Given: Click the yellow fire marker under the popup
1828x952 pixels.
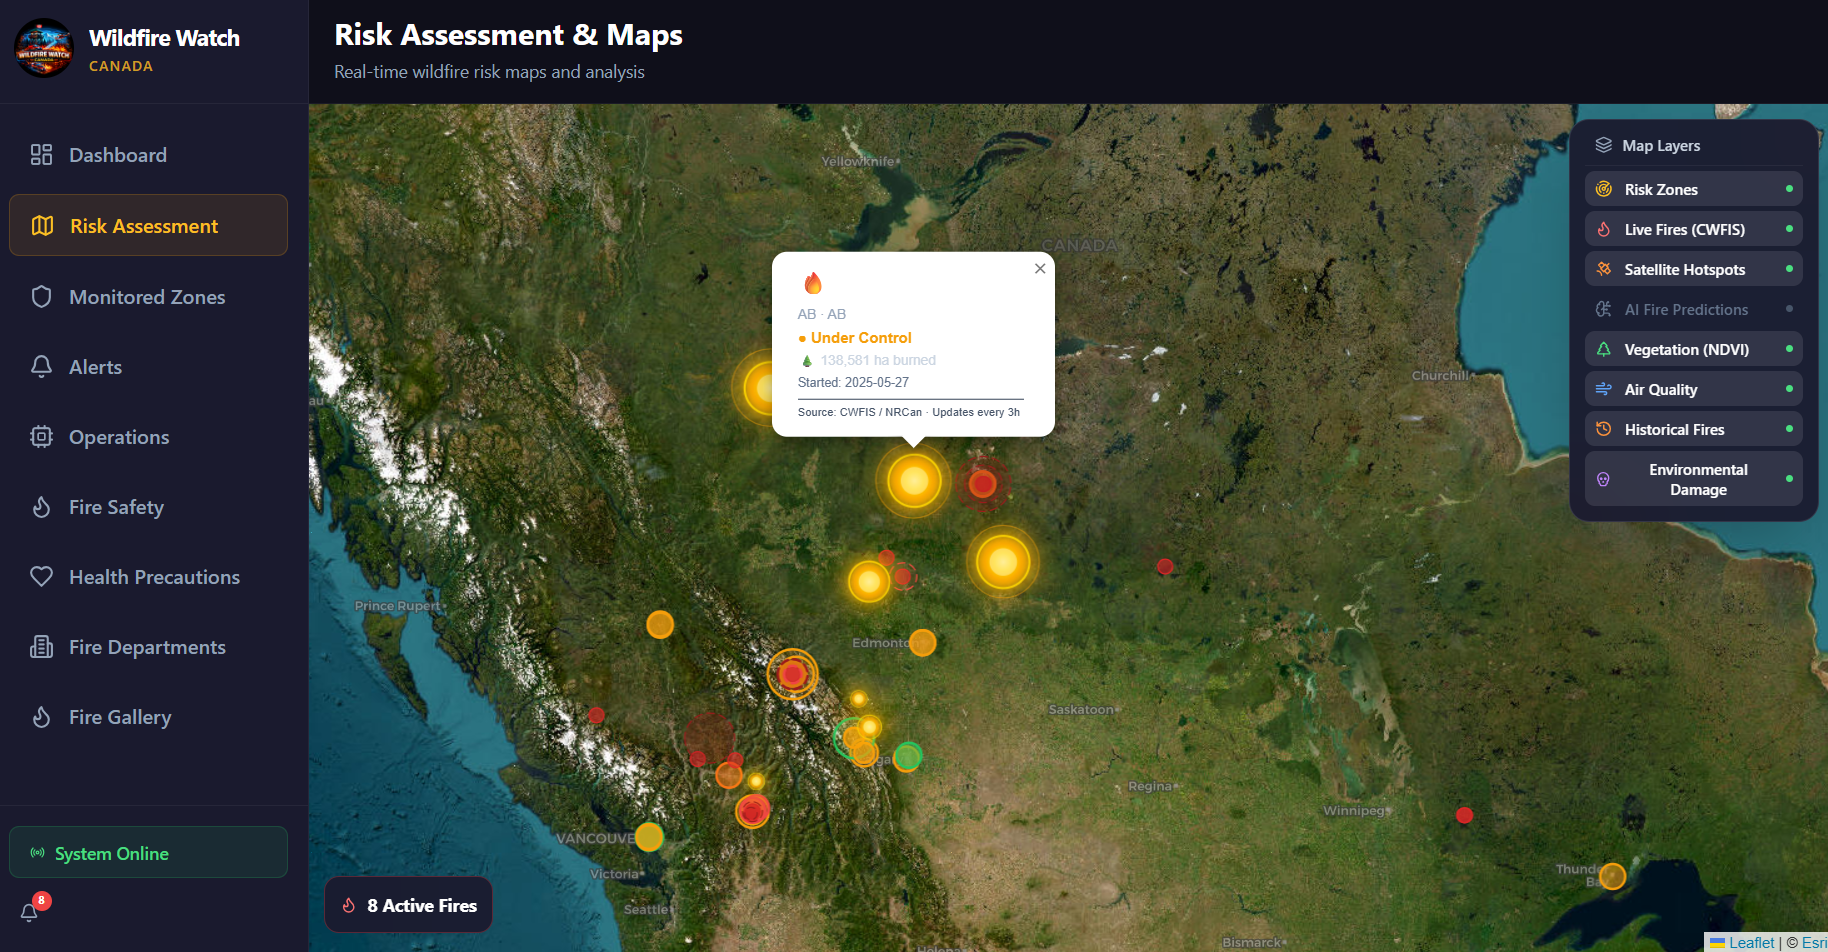Looking at the screenshot, I should (914, 481).
